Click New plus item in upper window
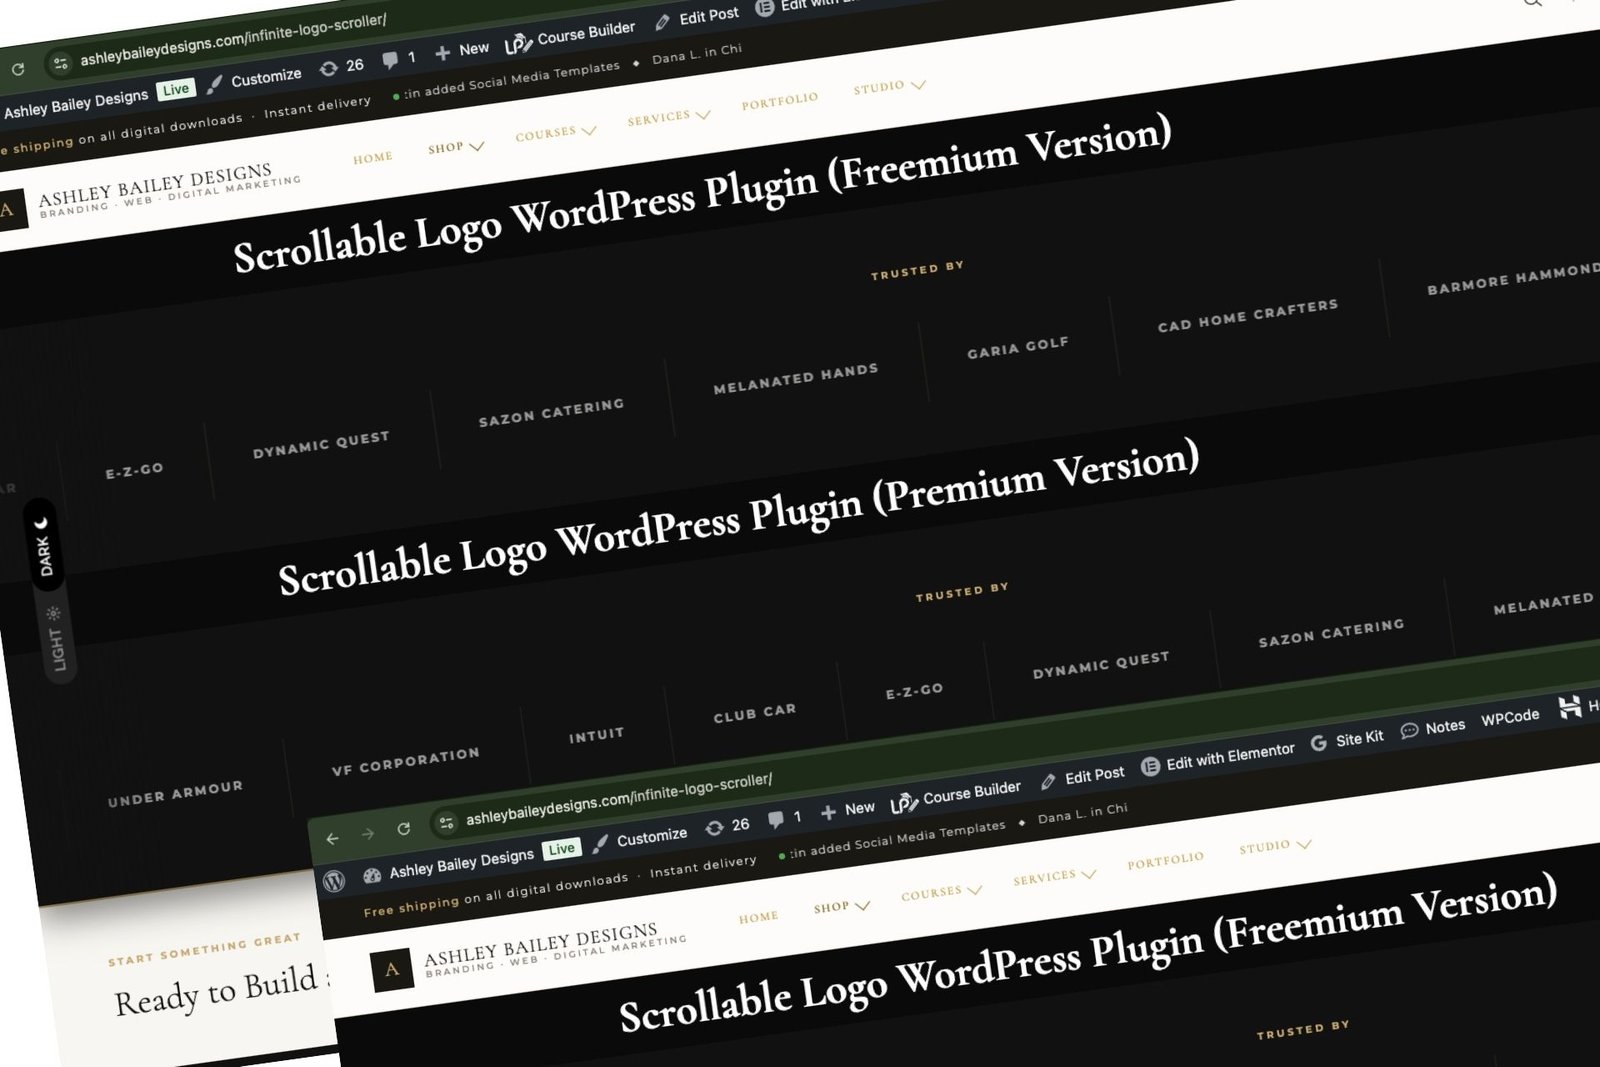 461,50
